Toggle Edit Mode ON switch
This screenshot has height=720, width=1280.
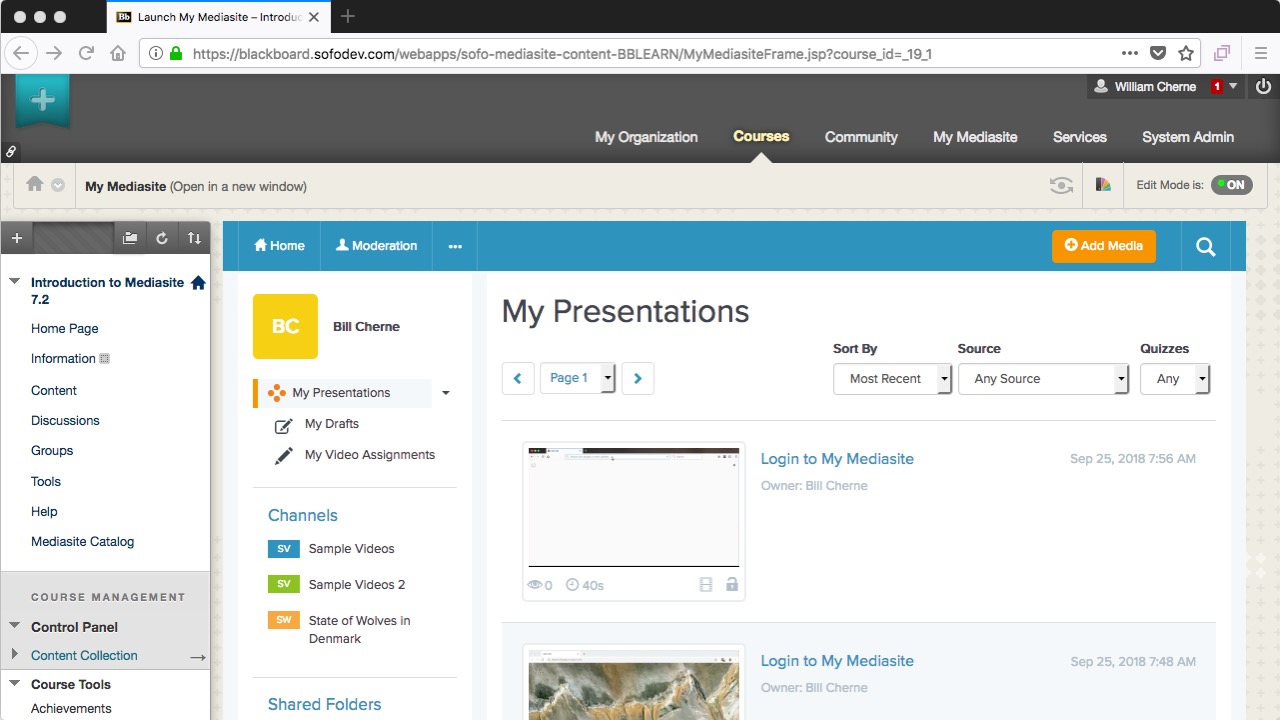(x=1231, y=185)
